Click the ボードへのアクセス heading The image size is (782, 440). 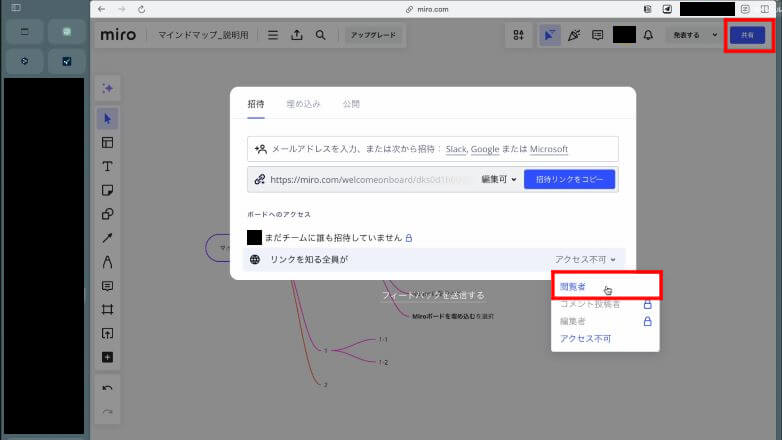tap(279, 215)
